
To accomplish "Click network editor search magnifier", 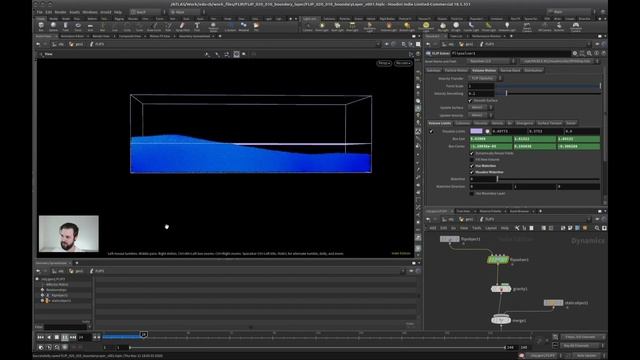I will pos(597,228).
